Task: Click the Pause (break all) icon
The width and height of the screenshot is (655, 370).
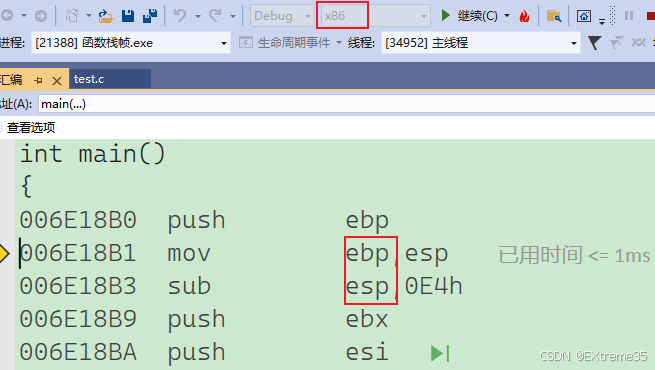Action: 629,16
